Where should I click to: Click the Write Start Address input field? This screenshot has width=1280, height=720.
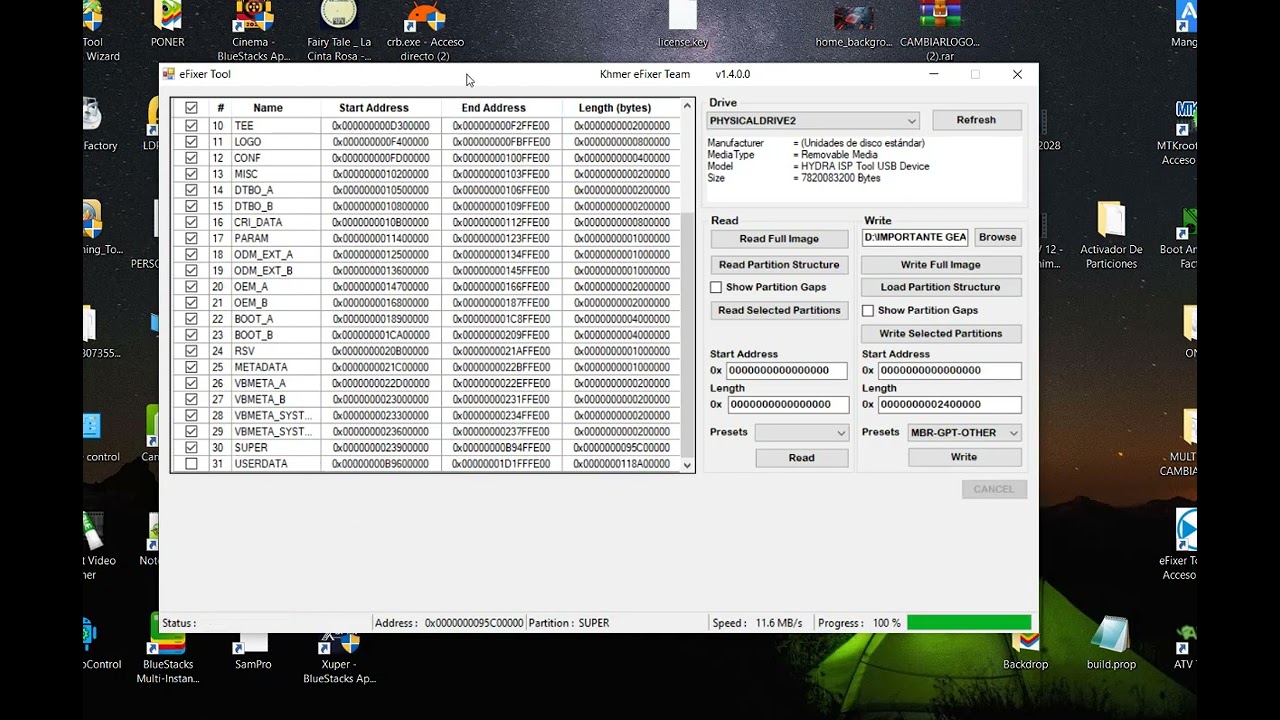[949, 371]
